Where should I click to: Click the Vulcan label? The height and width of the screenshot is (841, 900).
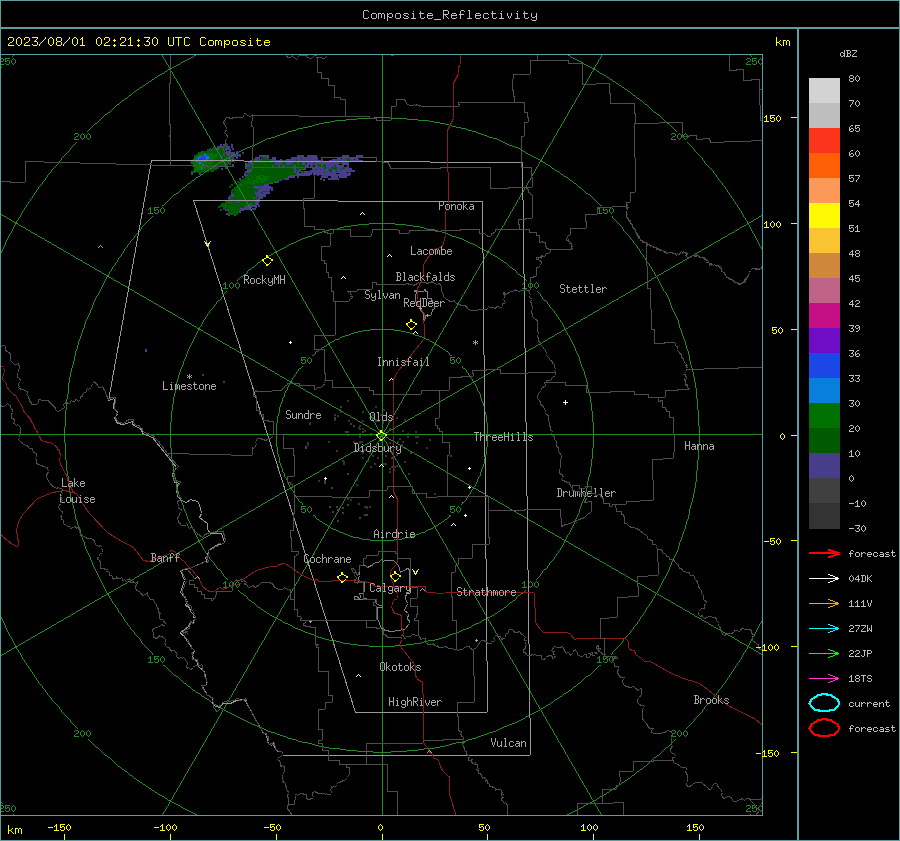pyautogui.click(x=509, y=743)
